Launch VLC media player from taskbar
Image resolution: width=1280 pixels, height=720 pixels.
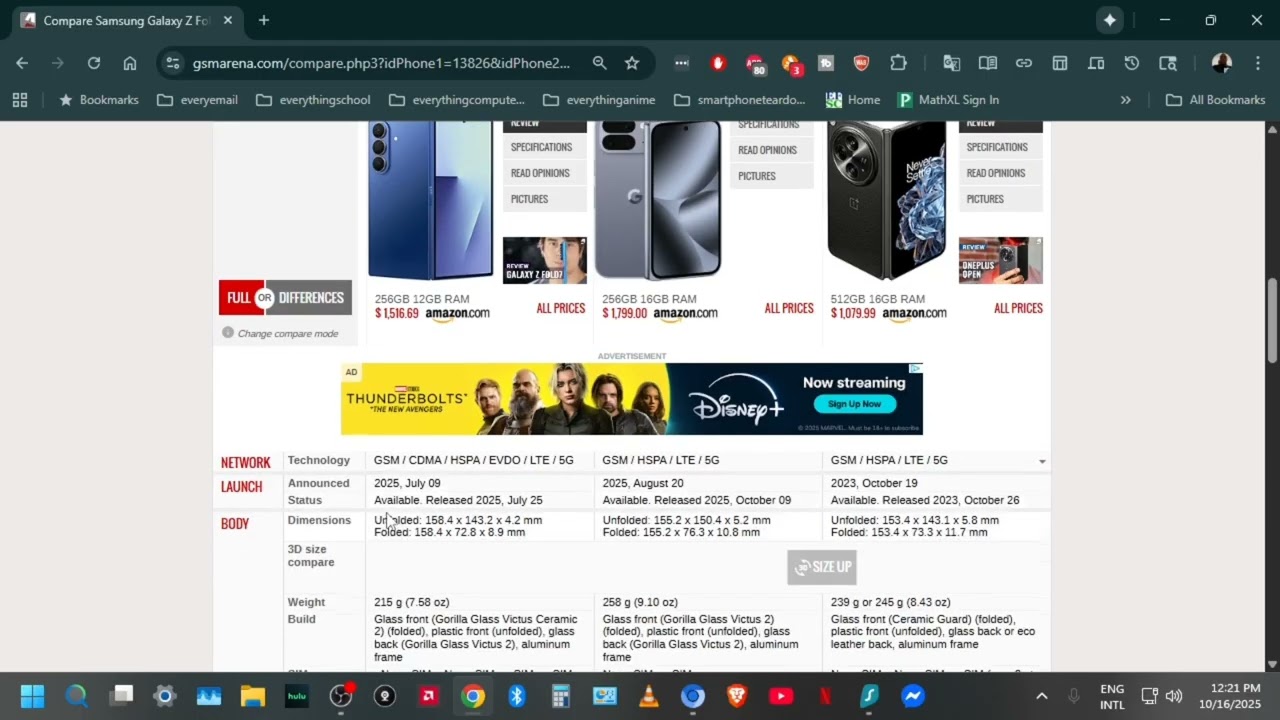(649, 696)
